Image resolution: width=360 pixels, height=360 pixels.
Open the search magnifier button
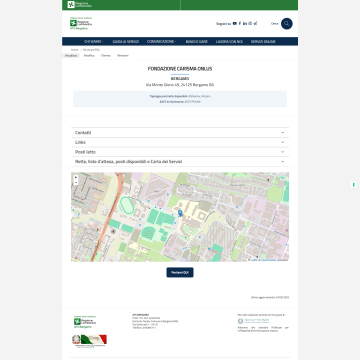tap(287, 24)
